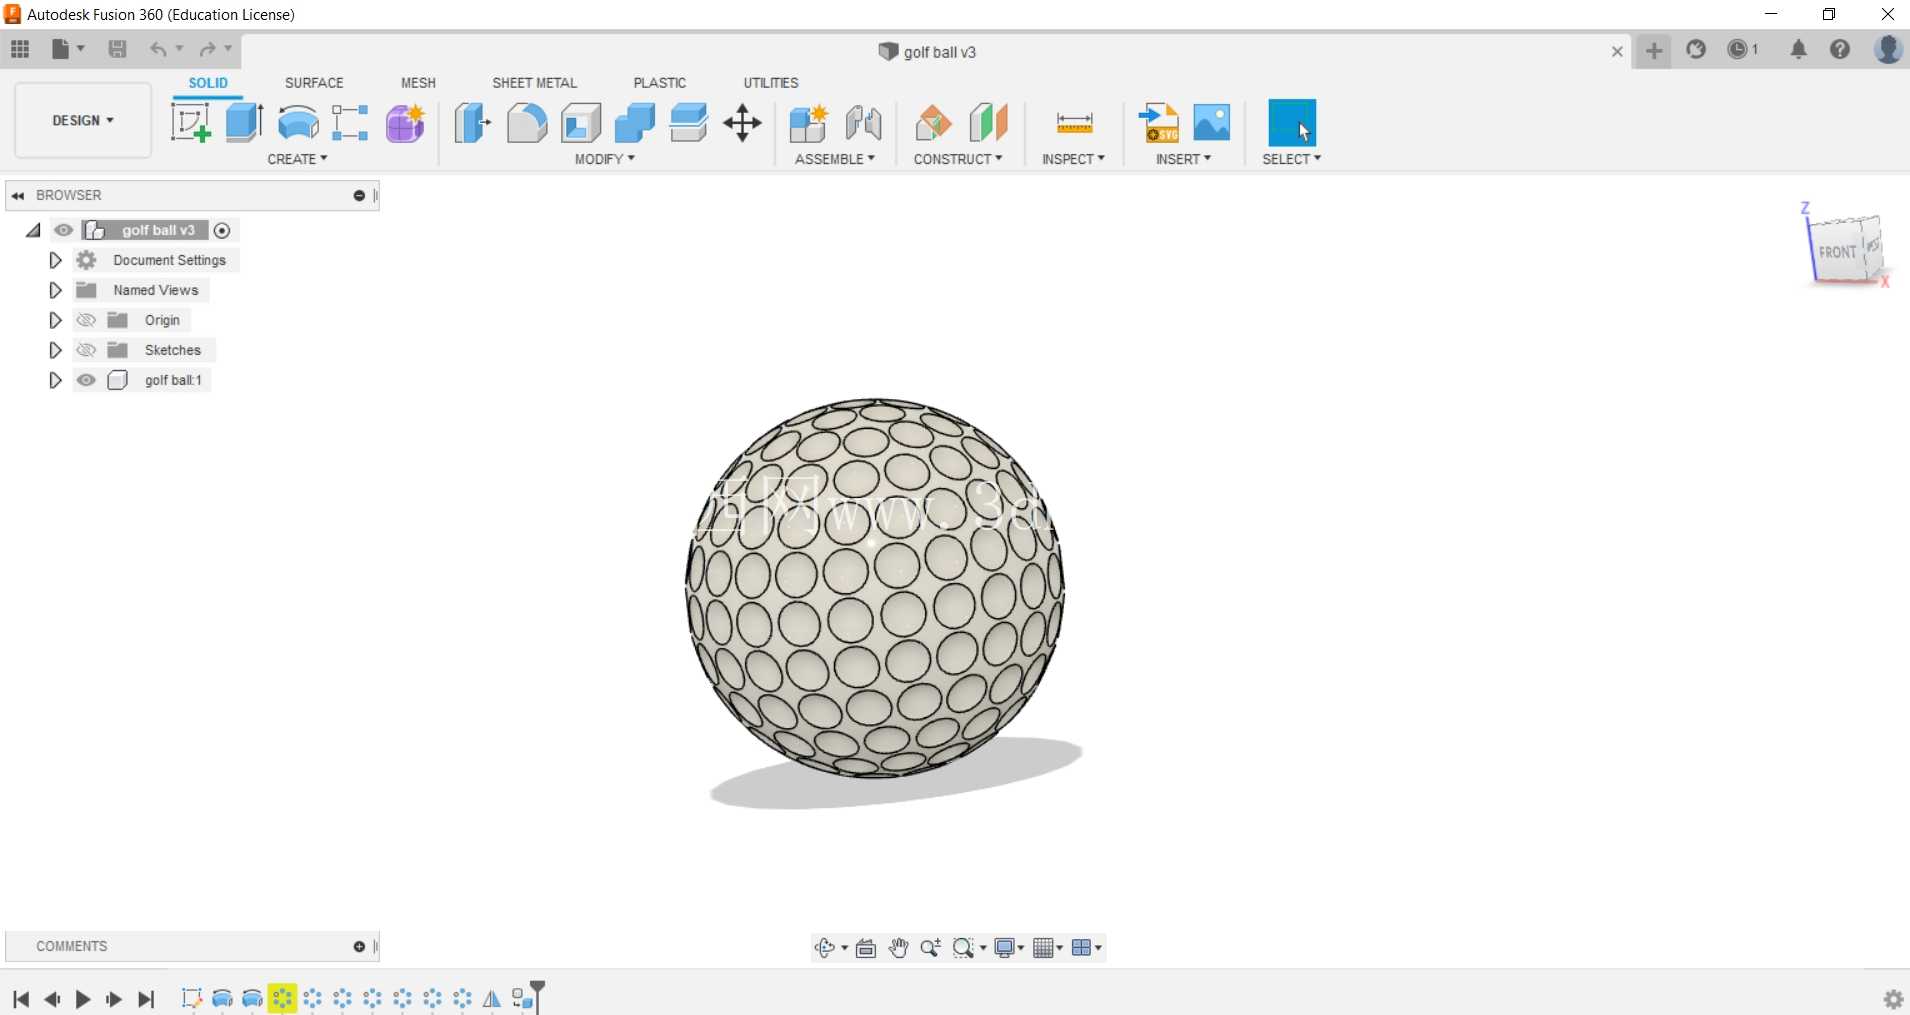Open the Extensions icon in top bar
The image size is (1910, 1015).
tap(1696, 49)
